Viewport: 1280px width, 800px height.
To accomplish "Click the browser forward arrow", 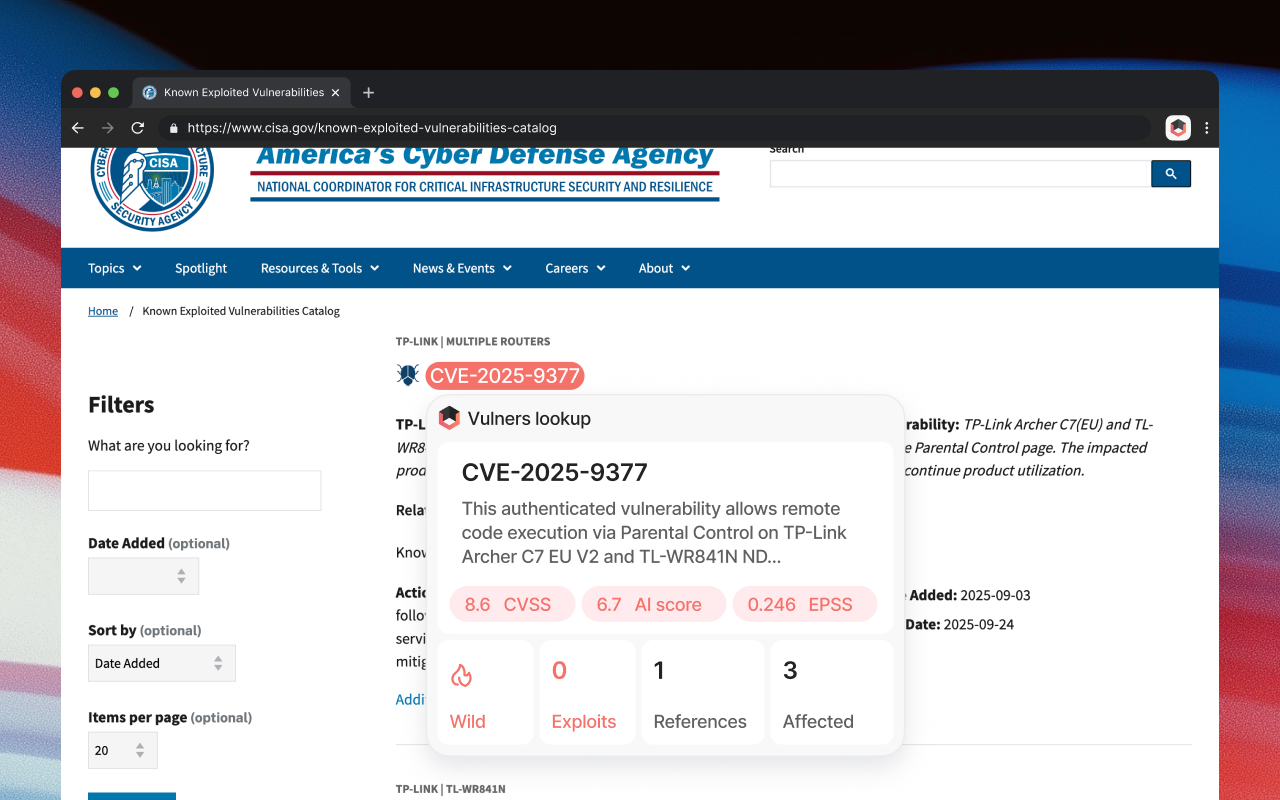I will [x=108, y=128].
